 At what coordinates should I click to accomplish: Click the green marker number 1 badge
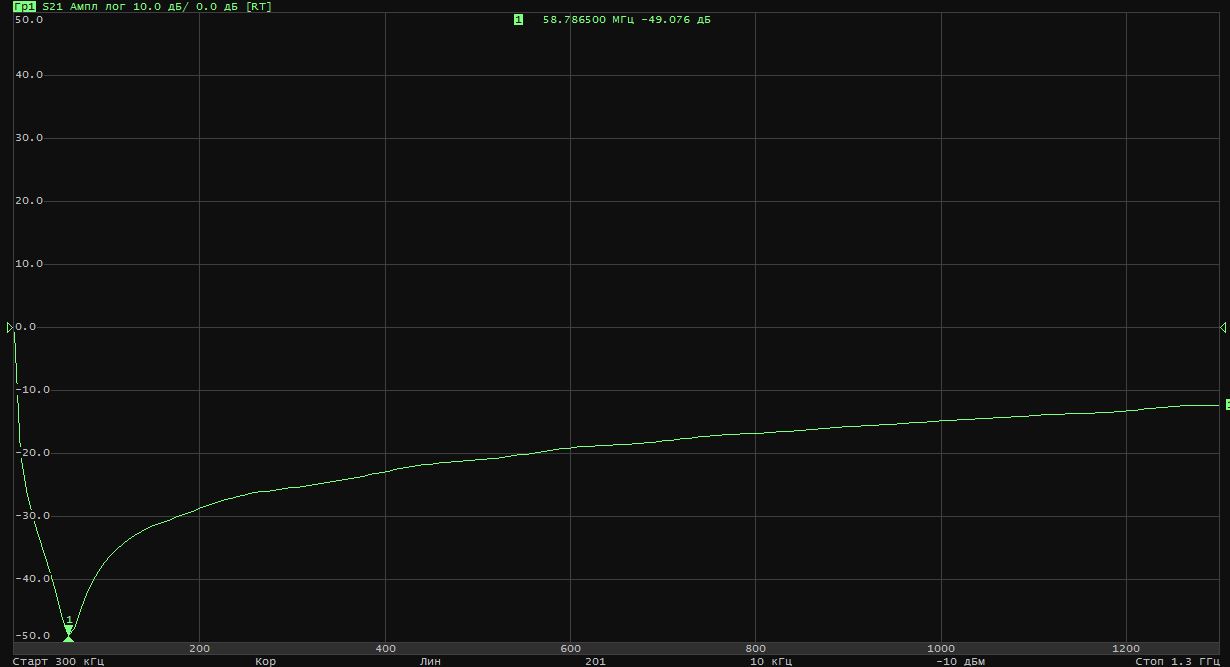coord(518,19)
